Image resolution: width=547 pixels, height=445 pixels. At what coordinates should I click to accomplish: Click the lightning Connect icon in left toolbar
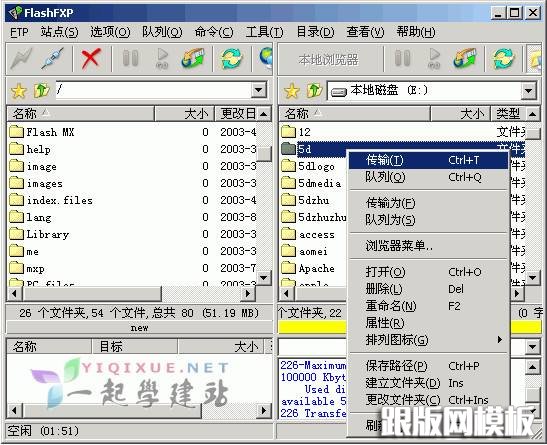[22, 58]
